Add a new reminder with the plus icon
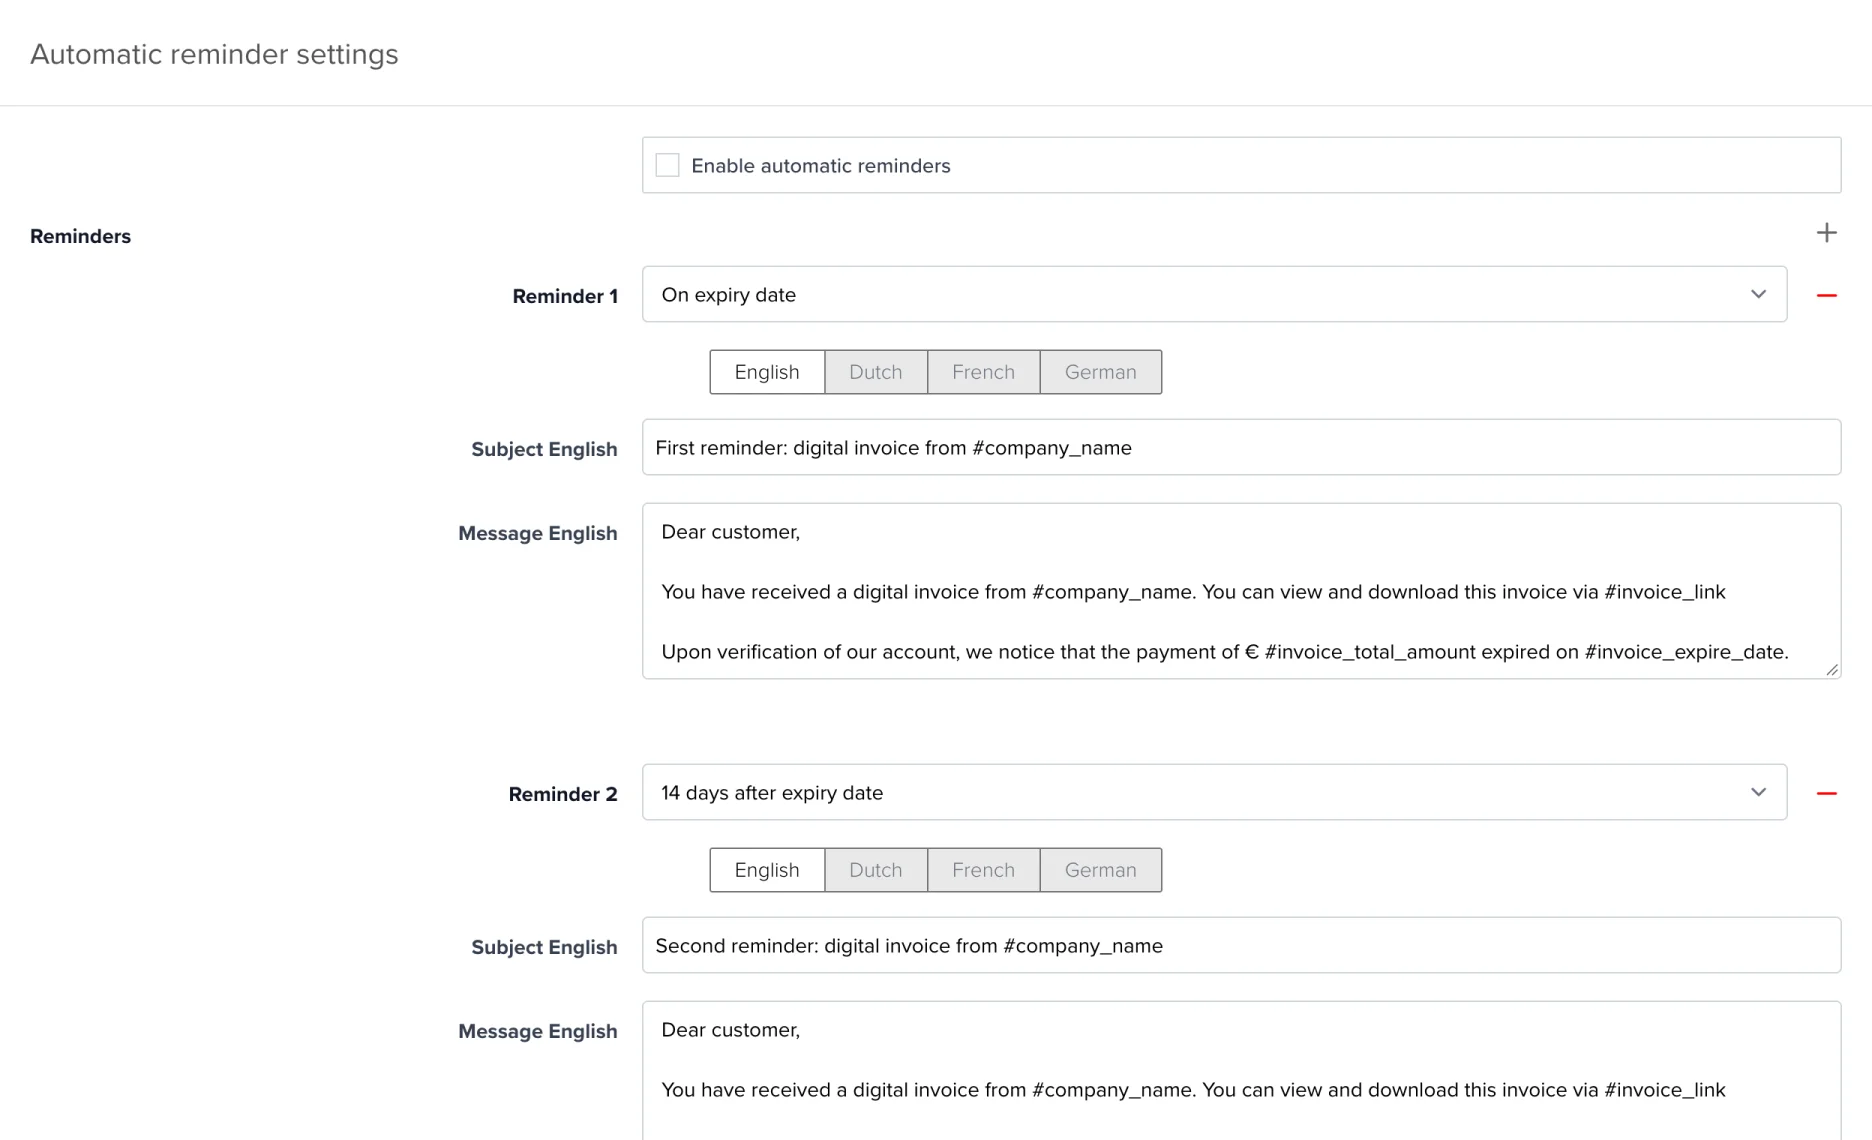The image size is (1872, 1140). click(x=1826, y=233)
